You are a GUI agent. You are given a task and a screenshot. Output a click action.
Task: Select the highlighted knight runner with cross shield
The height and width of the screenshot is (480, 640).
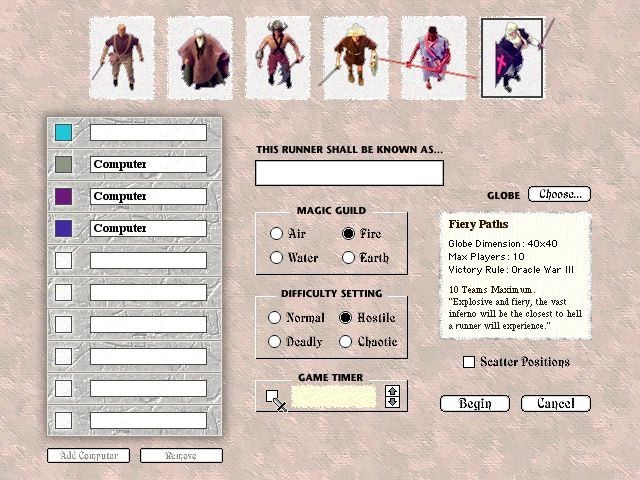[512, 57]
